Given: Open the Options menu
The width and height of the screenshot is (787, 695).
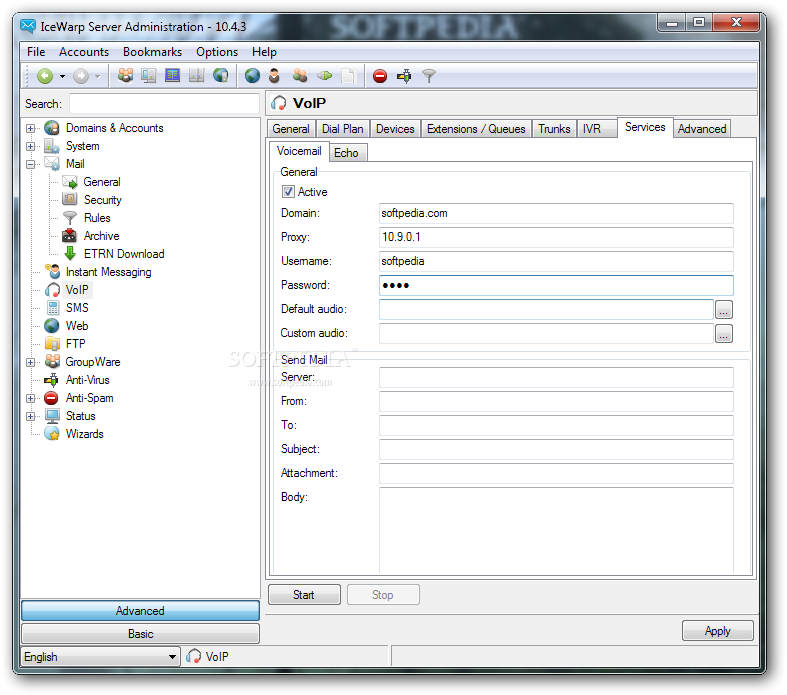Looking at the screenshot, I should click(x=217, y=52).
